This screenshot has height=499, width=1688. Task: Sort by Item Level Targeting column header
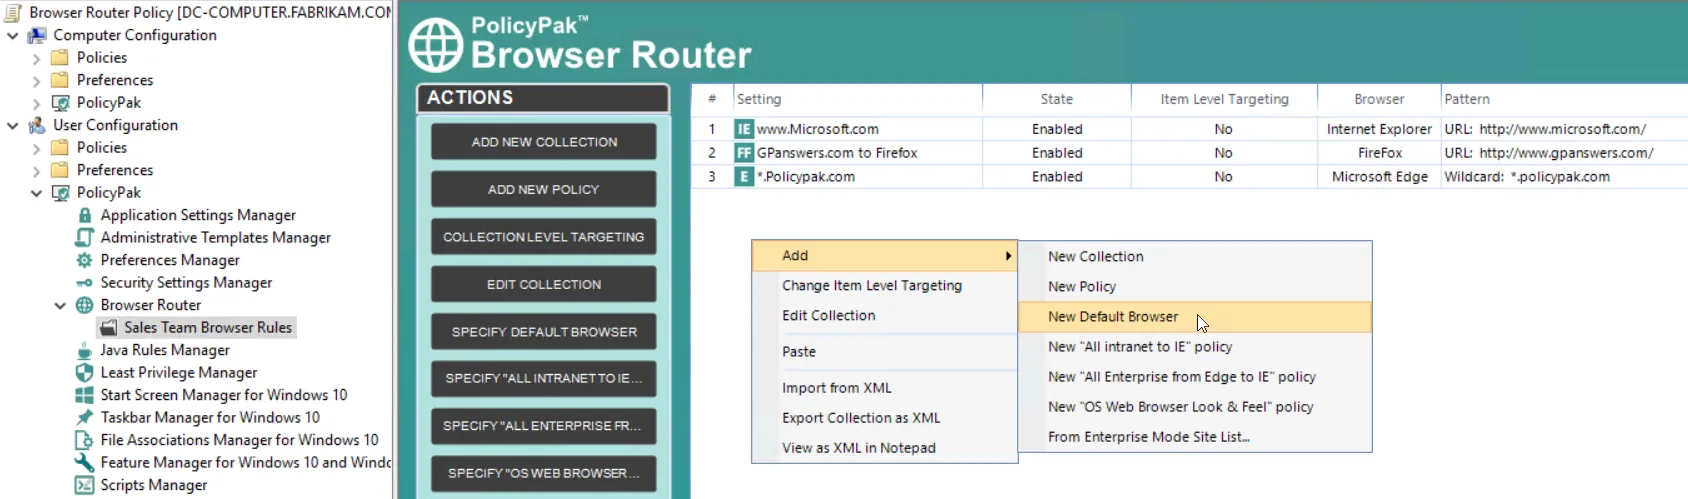tap(1224, 99)
